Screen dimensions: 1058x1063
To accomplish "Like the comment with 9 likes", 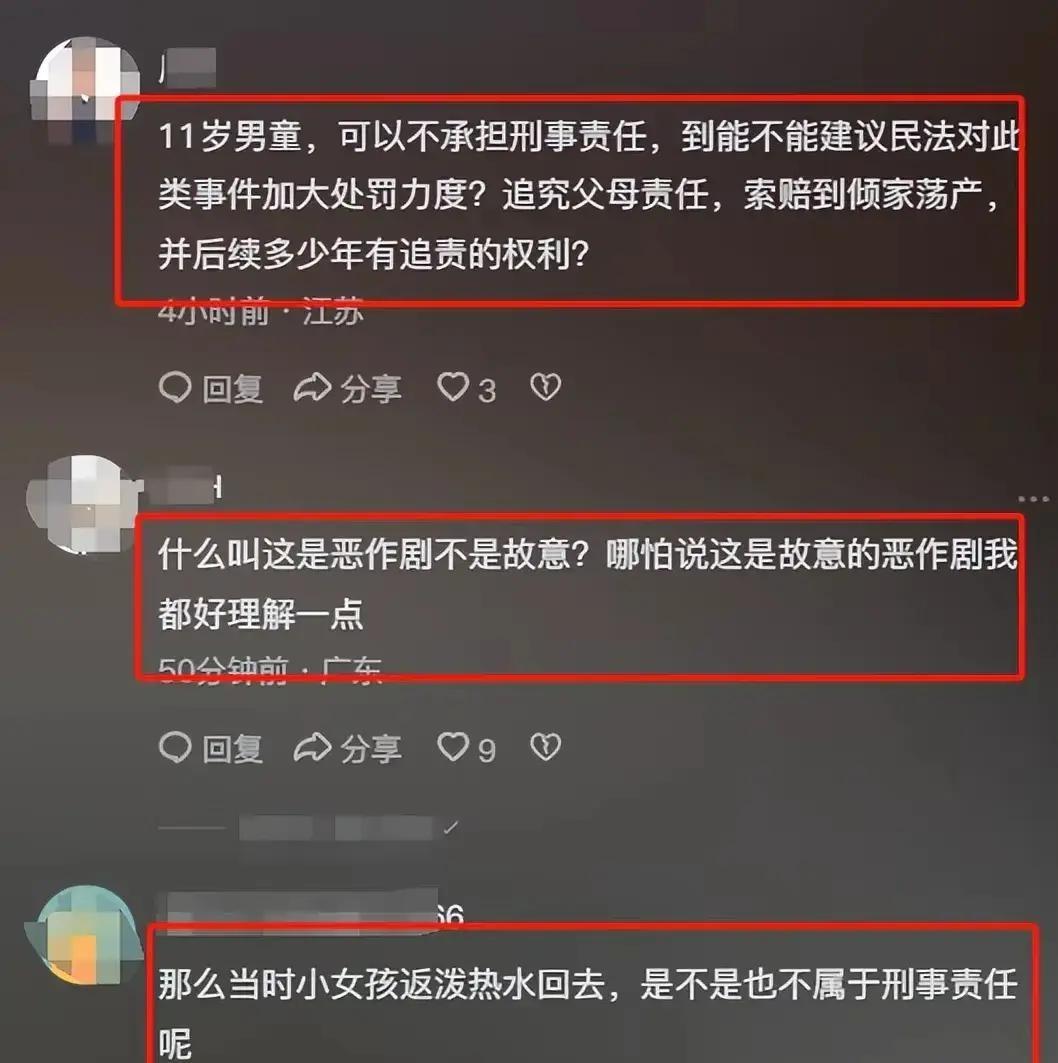I will coord(453,747).
